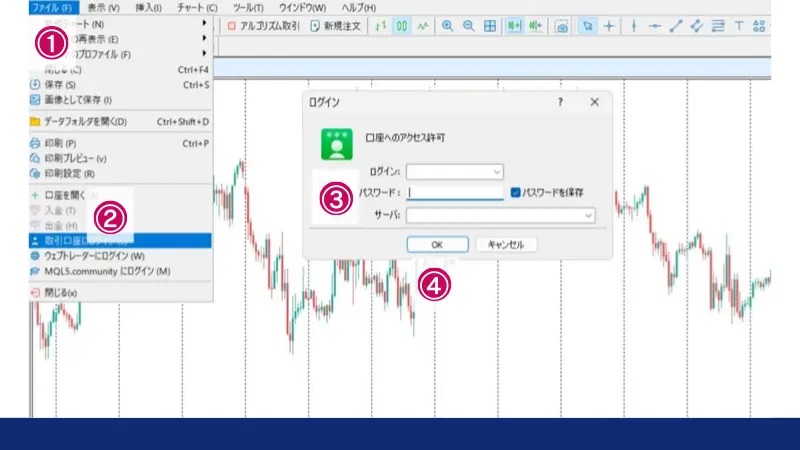Toggle the パスワードを保存 checkbox
This screenshot has height=450, width=800.
(515, 192)
